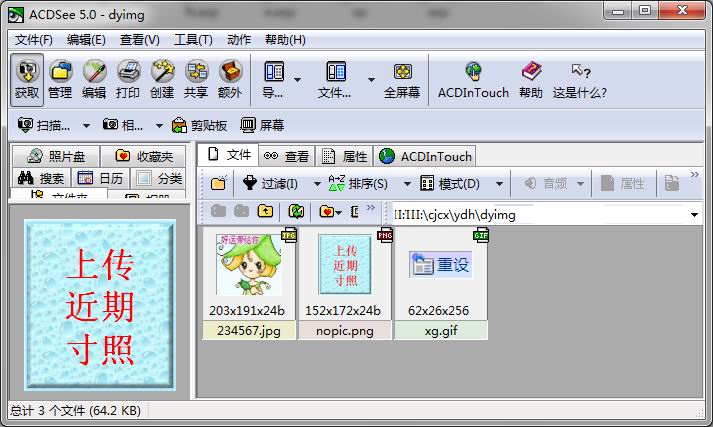Open the 管理 (Manage) tool

60,80
